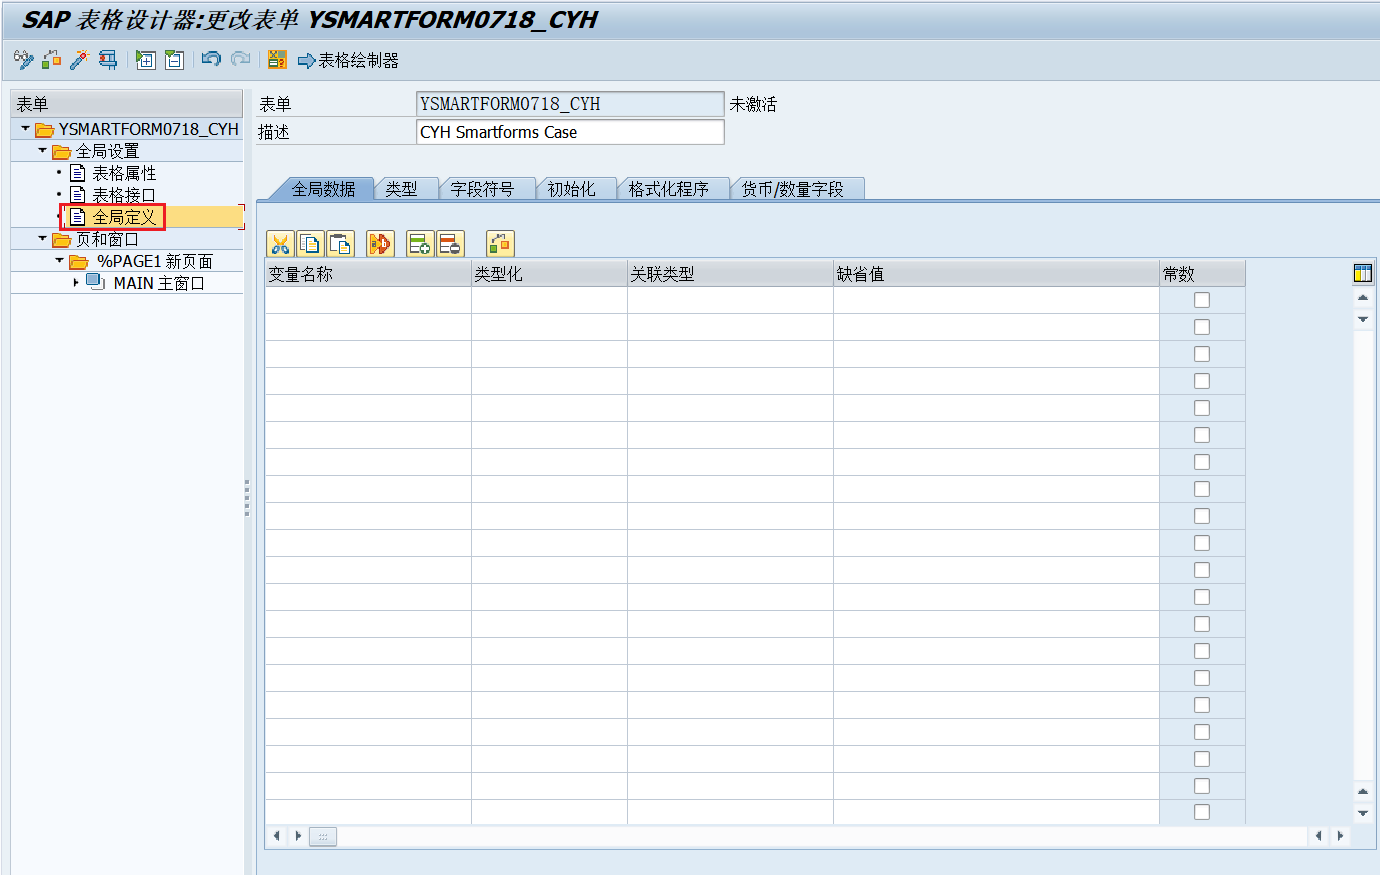Tick the 常数 checkbox in the fifth row
Image resolution: width=1380 pixels, height=875 pixels.
[1202, 408]
